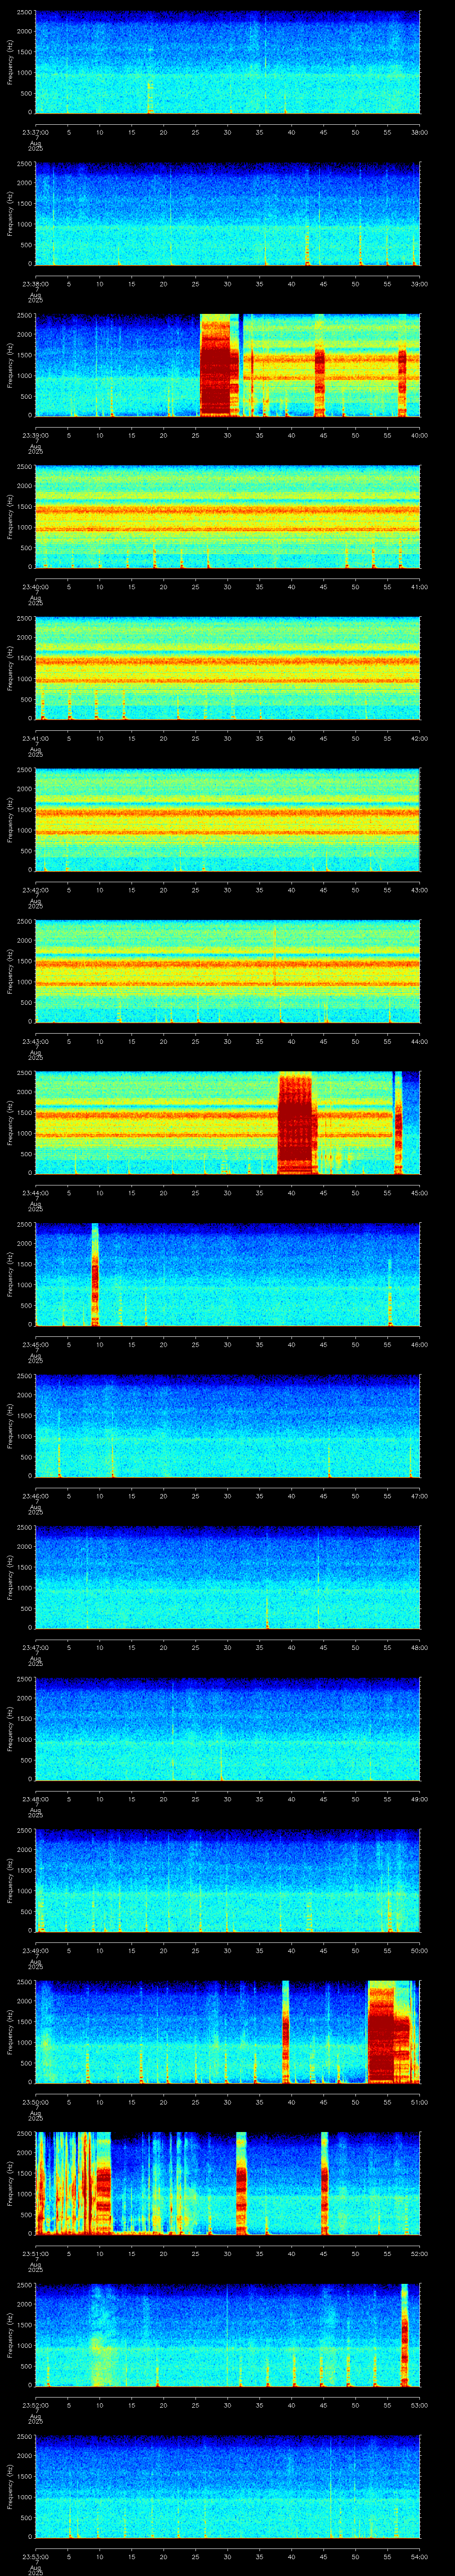Open the spectrogram panel ending at 54:00
The image size is (455, 2576).
click(227, 2486)
